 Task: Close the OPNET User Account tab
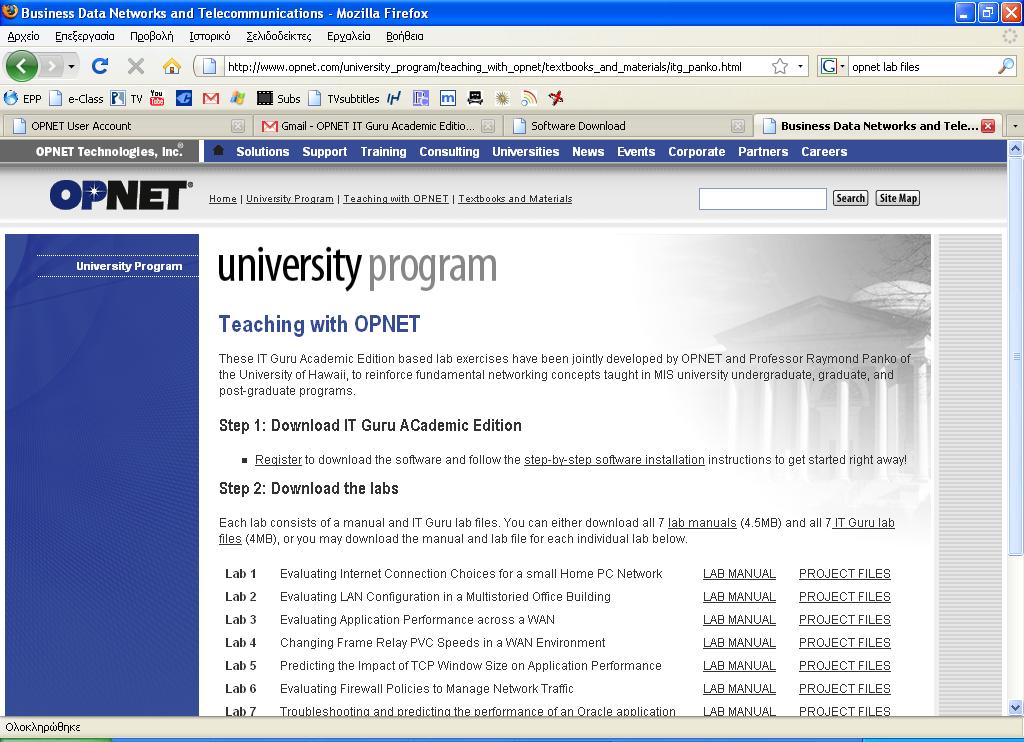(238, 126)
